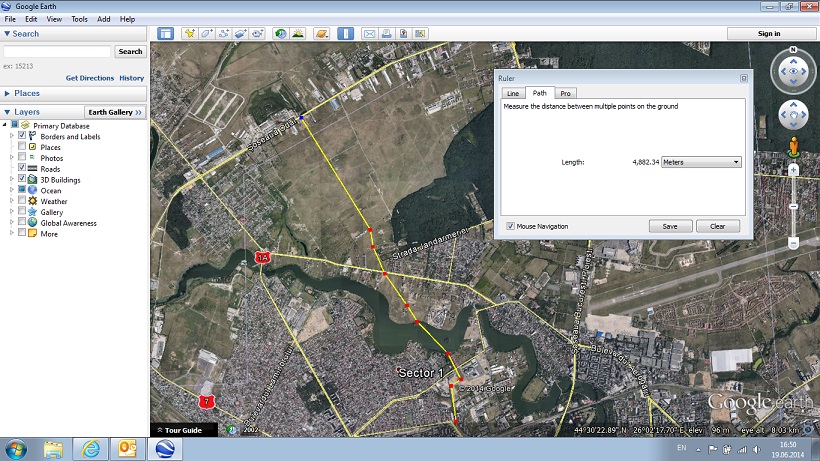This screenshot has height=461, width=820.
Task: Check the Global Awareness layer checkbox
Action: pyautogui.click(x=21, y=222)
